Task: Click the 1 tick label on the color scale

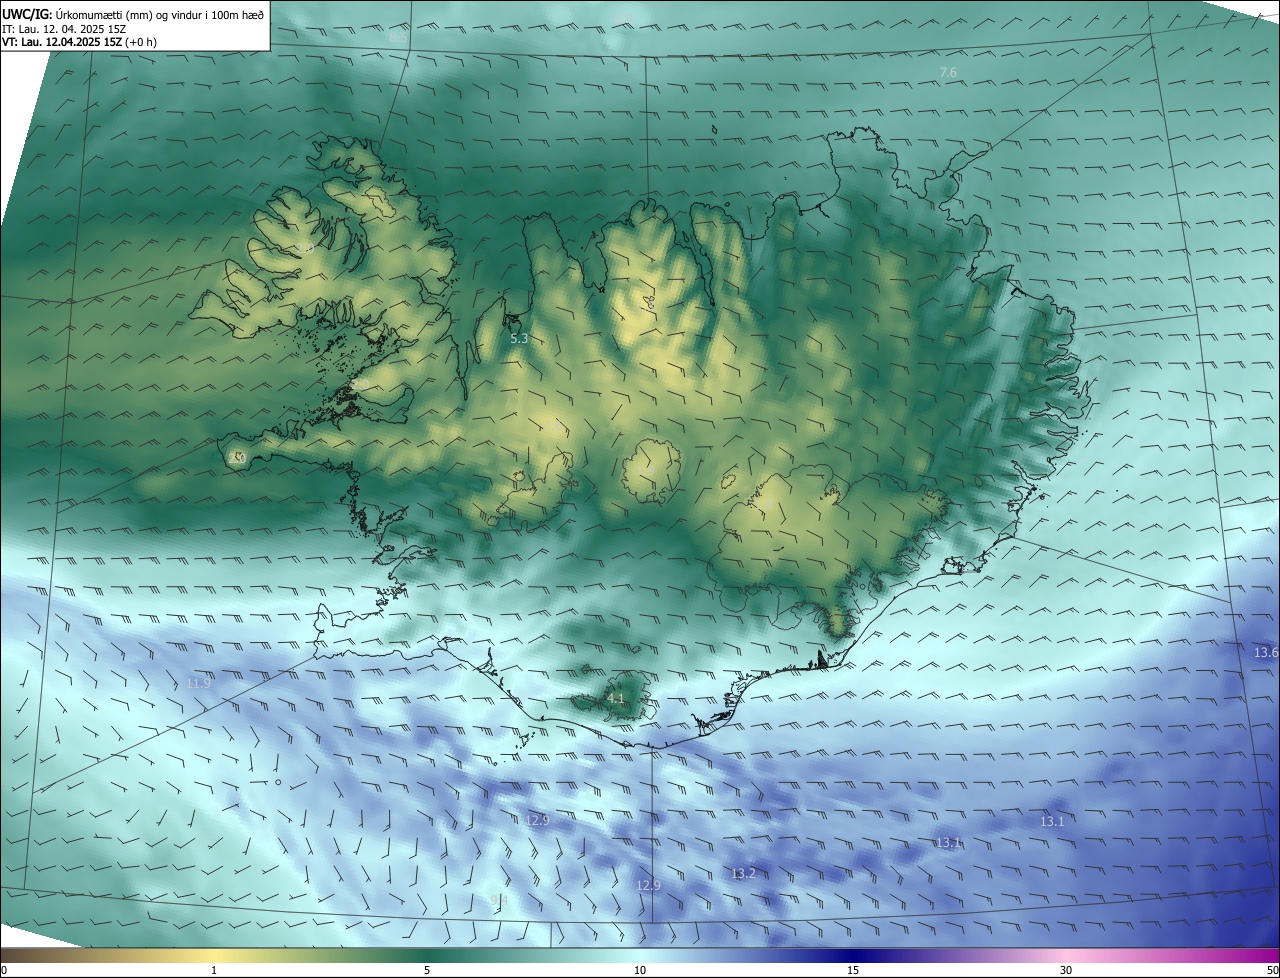Action: 214,970
